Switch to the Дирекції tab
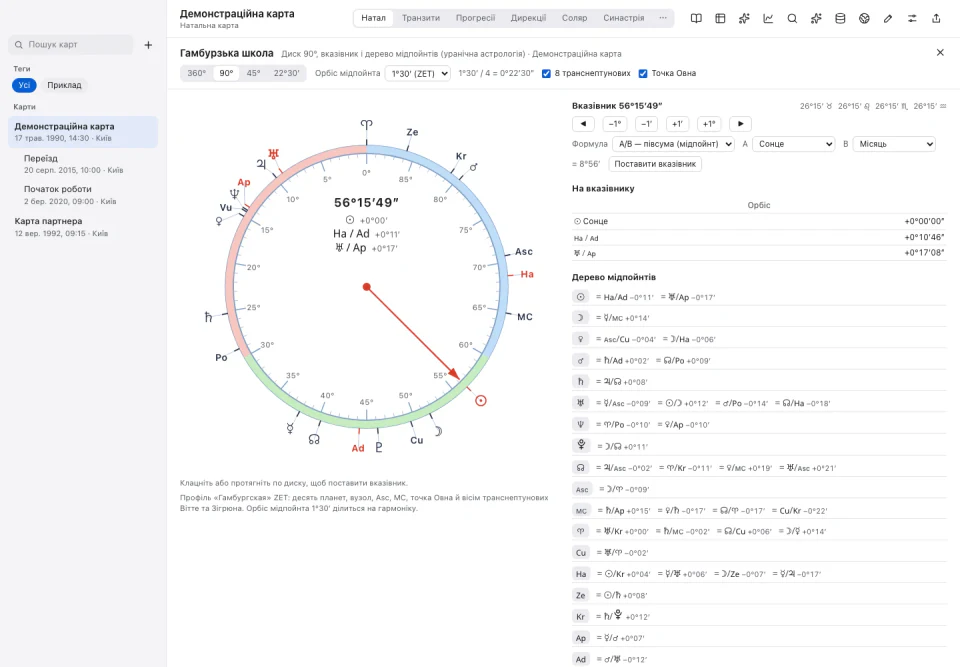 [528, 18]
